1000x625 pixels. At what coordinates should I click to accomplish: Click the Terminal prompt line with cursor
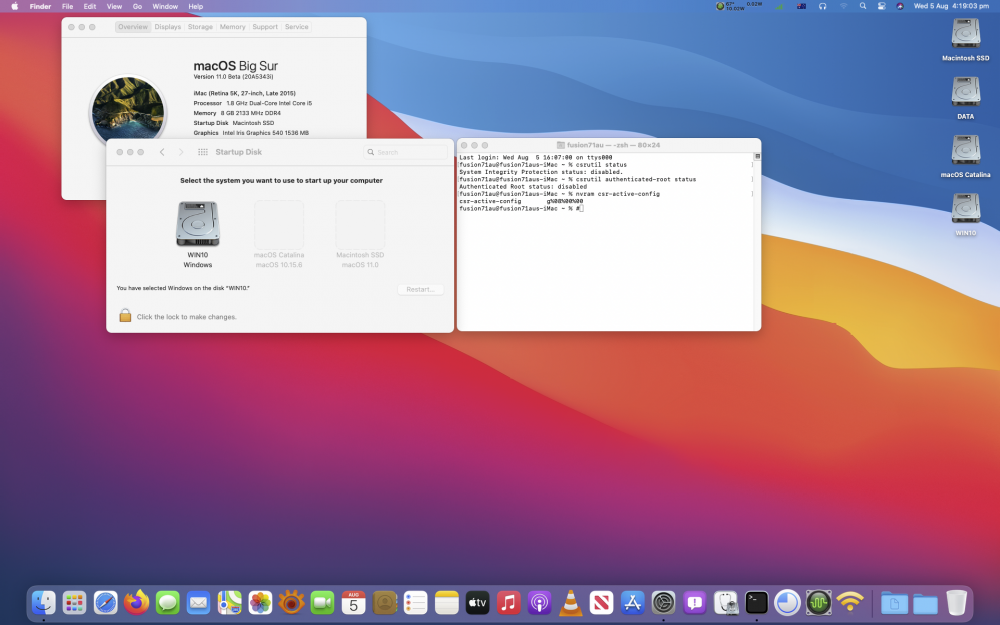point(521,209)
